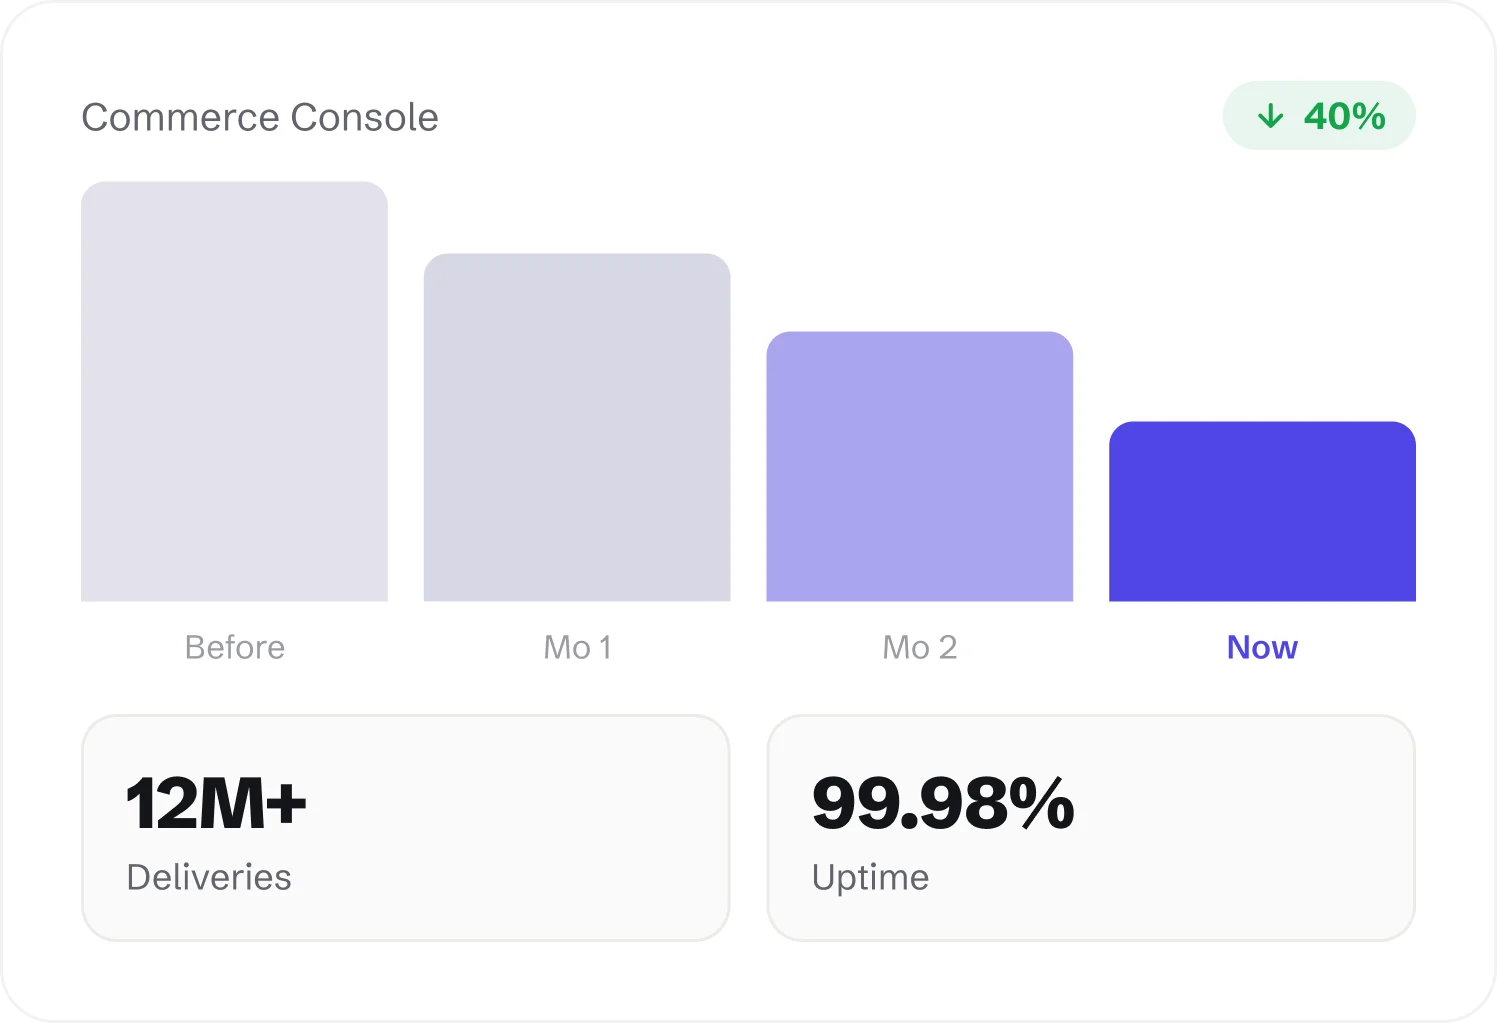Select the Commerce Console title

[x=260, y=117]
